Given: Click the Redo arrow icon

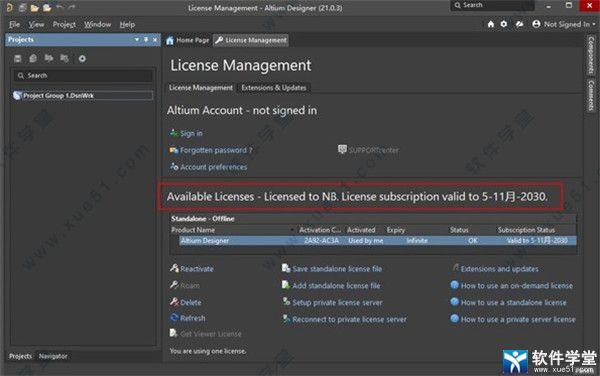Looking at the screenshot, I should 72,7.
